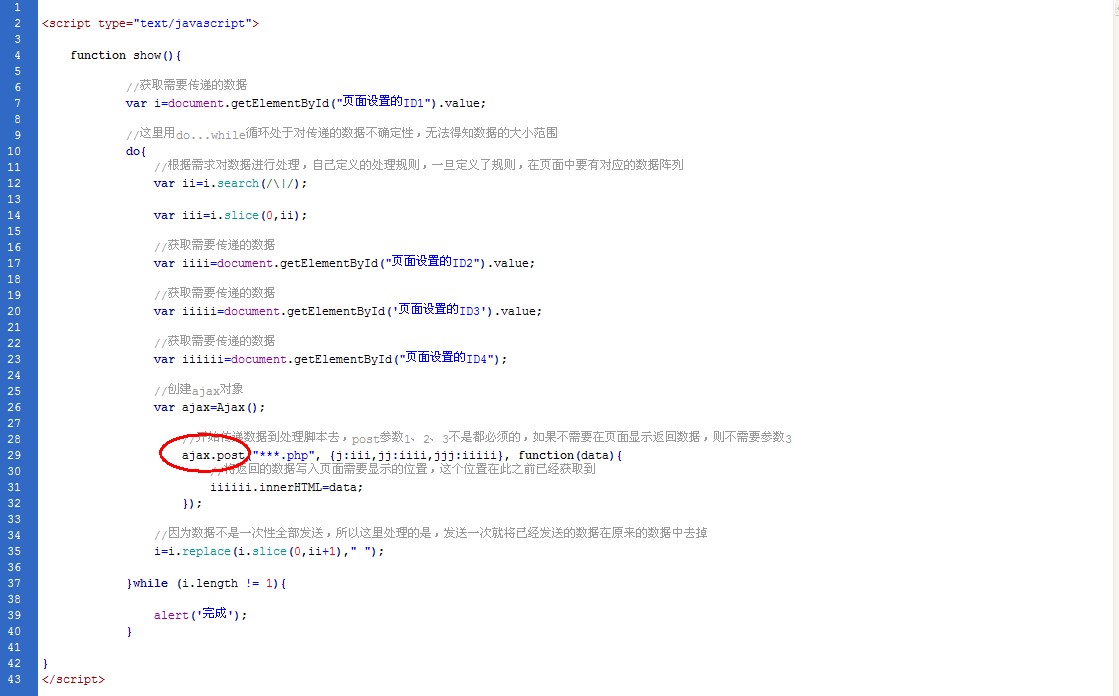Select line number 29 in the gutter
This screenshot has height=696, width=1119.
(x=15, y=455)
